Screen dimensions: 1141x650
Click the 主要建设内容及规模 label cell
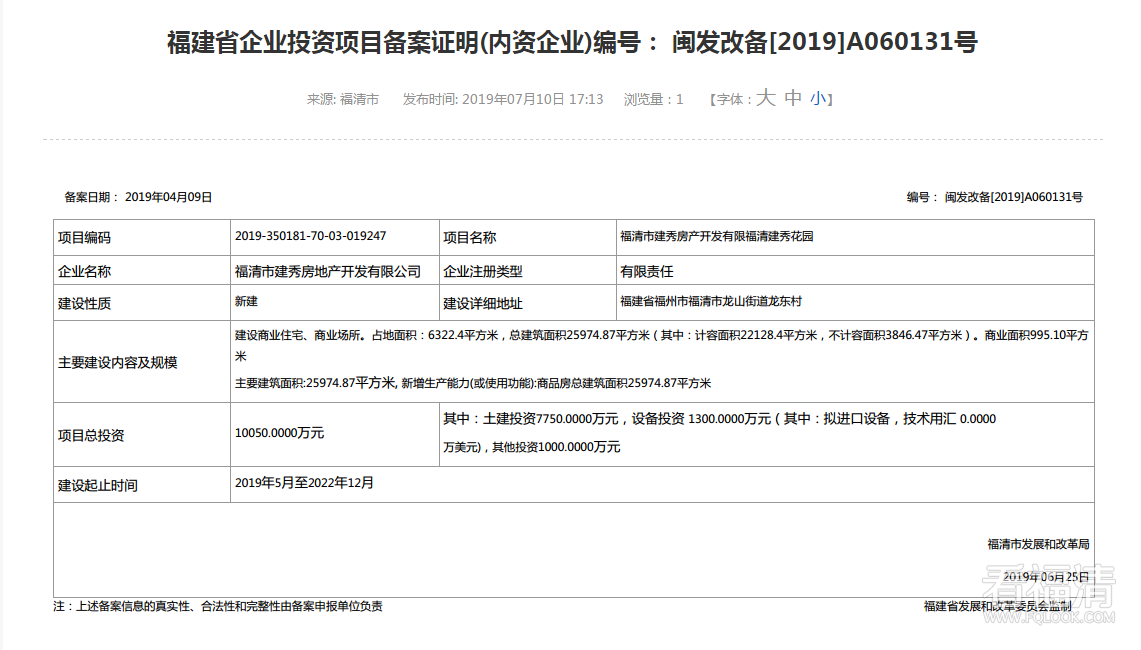pos(142,362)
